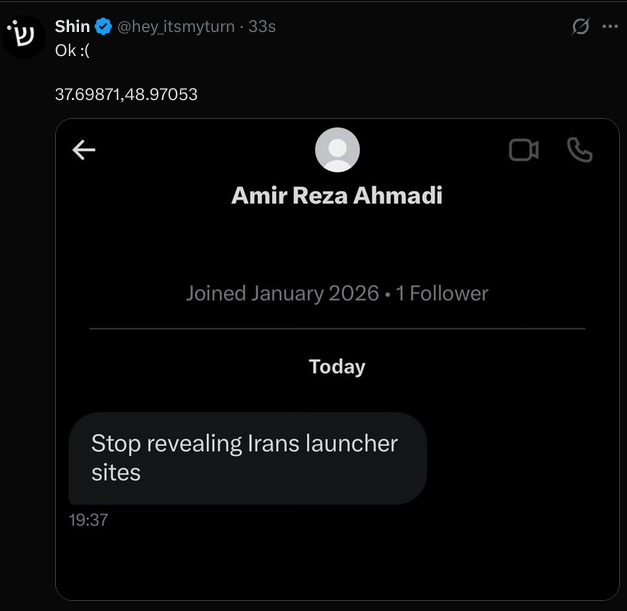Click the blue verified badge next to Shin

[x=103, y=27]
